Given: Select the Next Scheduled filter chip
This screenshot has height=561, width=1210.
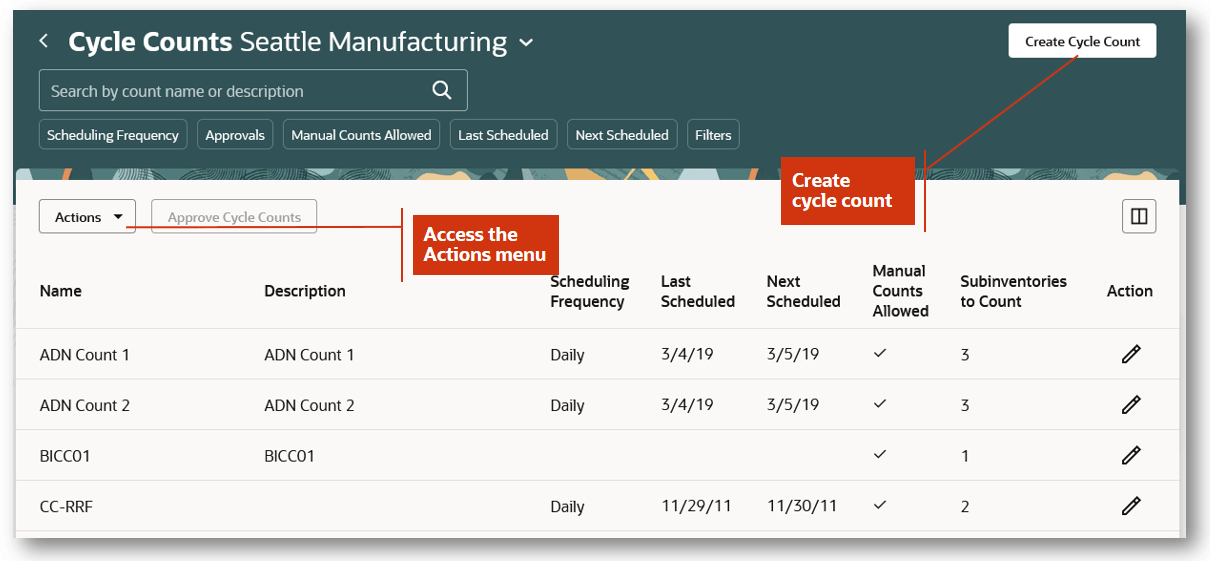Looking at the screenshot, I should point(622,135).
